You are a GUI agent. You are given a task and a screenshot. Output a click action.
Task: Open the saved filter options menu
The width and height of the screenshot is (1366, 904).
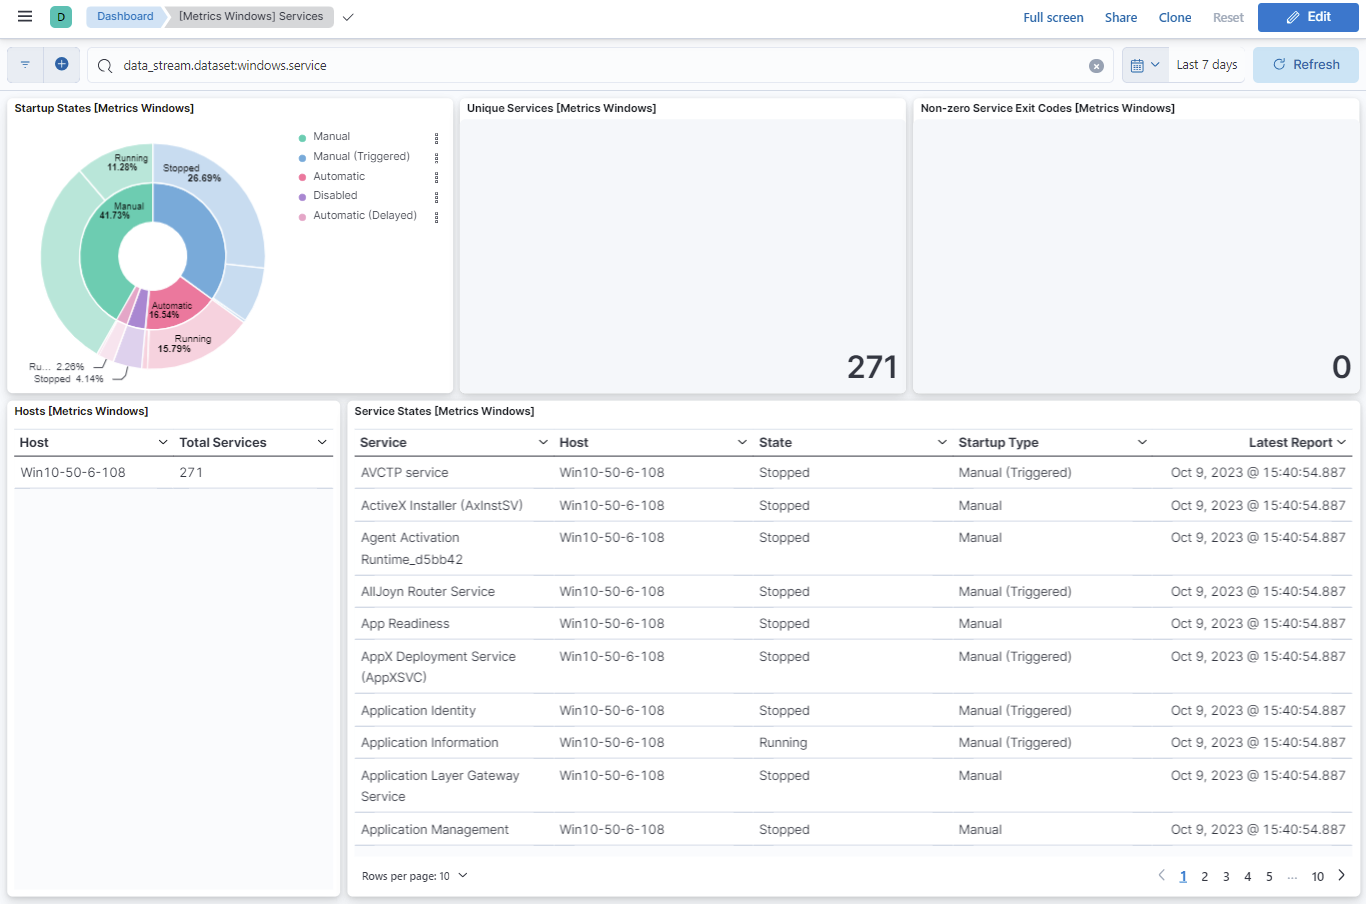25,65
